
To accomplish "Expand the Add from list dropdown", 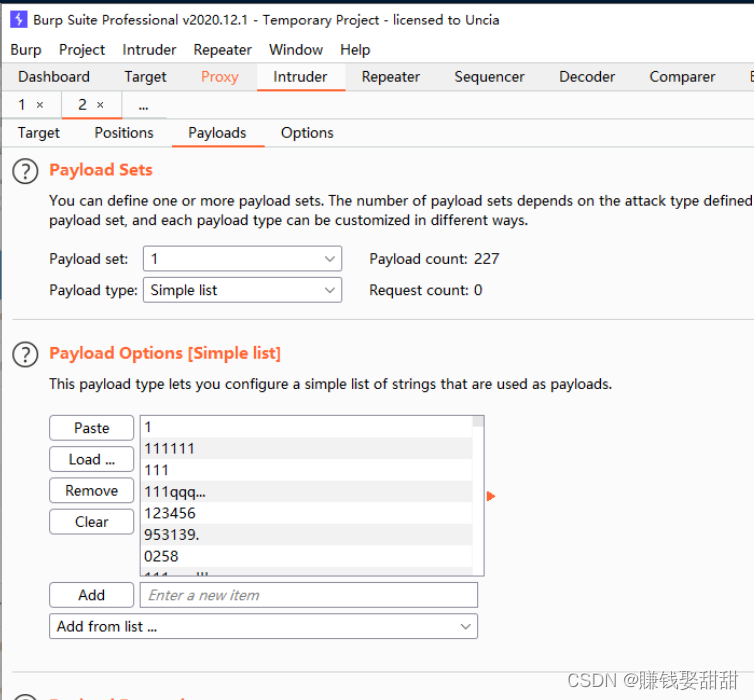I will coord(263,626).
